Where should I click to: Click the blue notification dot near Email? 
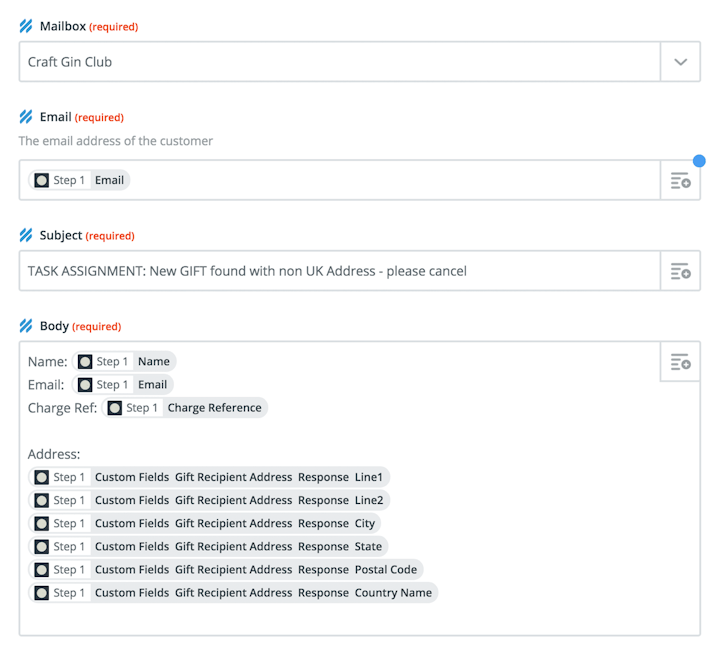(699, 160)
